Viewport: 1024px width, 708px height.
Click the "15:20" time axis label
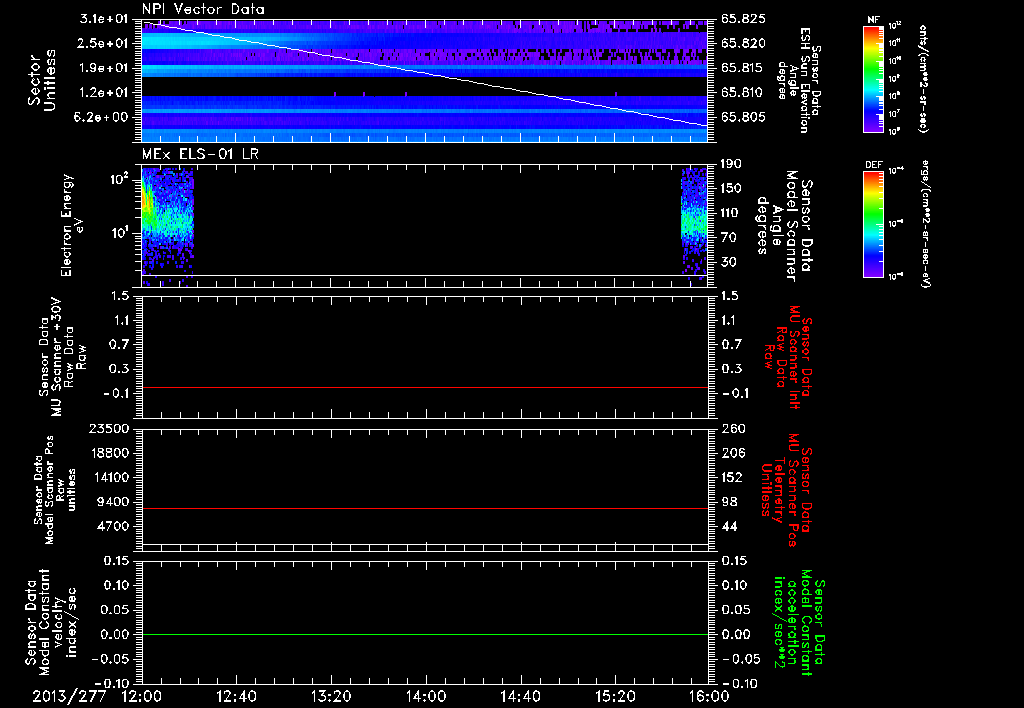pos(615,696)
